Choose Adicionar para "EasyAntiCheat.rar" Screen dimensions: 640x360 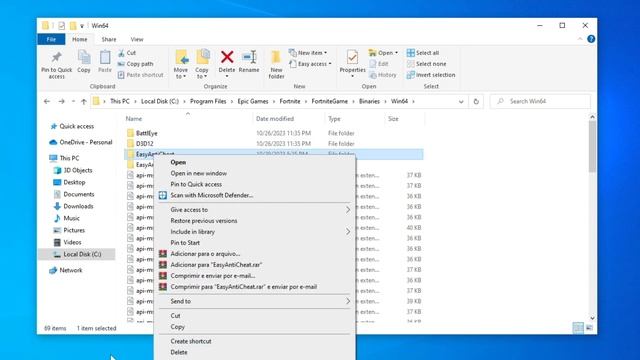pyautogui.click(x=216, y=264)
